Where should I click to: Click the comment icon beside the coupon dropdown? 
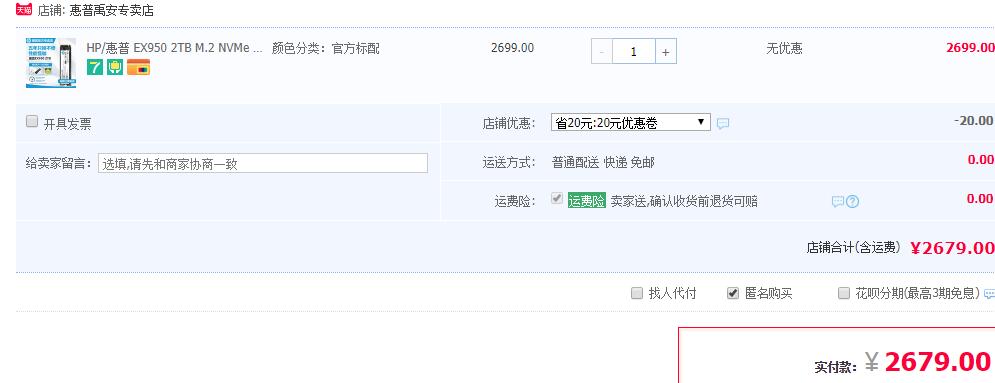pos(723,124)
